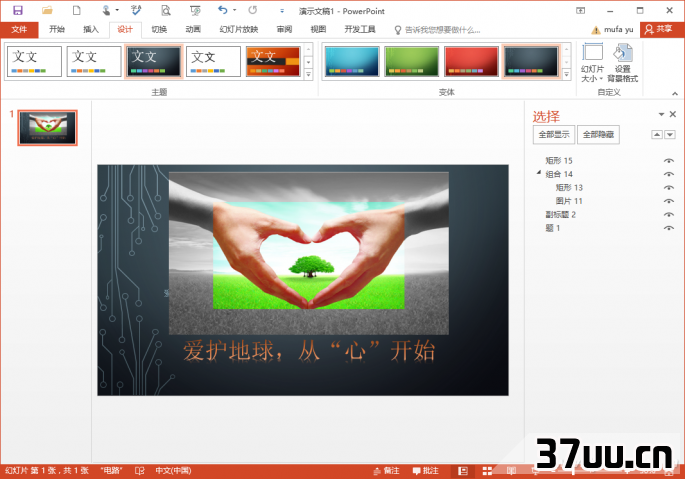Viewport: 685px width, 479px height.
Task: Collapse the ribbon with the chevron arrow
Action: [x=675, y=93]
